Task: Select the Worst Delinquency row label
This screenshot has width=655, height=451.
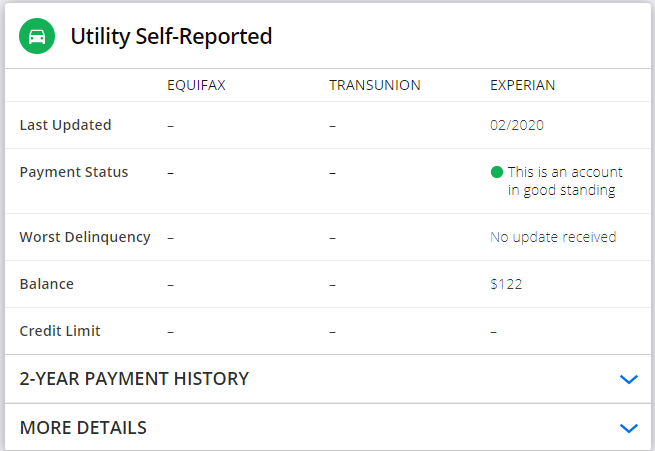Action: tap(85, 237)
